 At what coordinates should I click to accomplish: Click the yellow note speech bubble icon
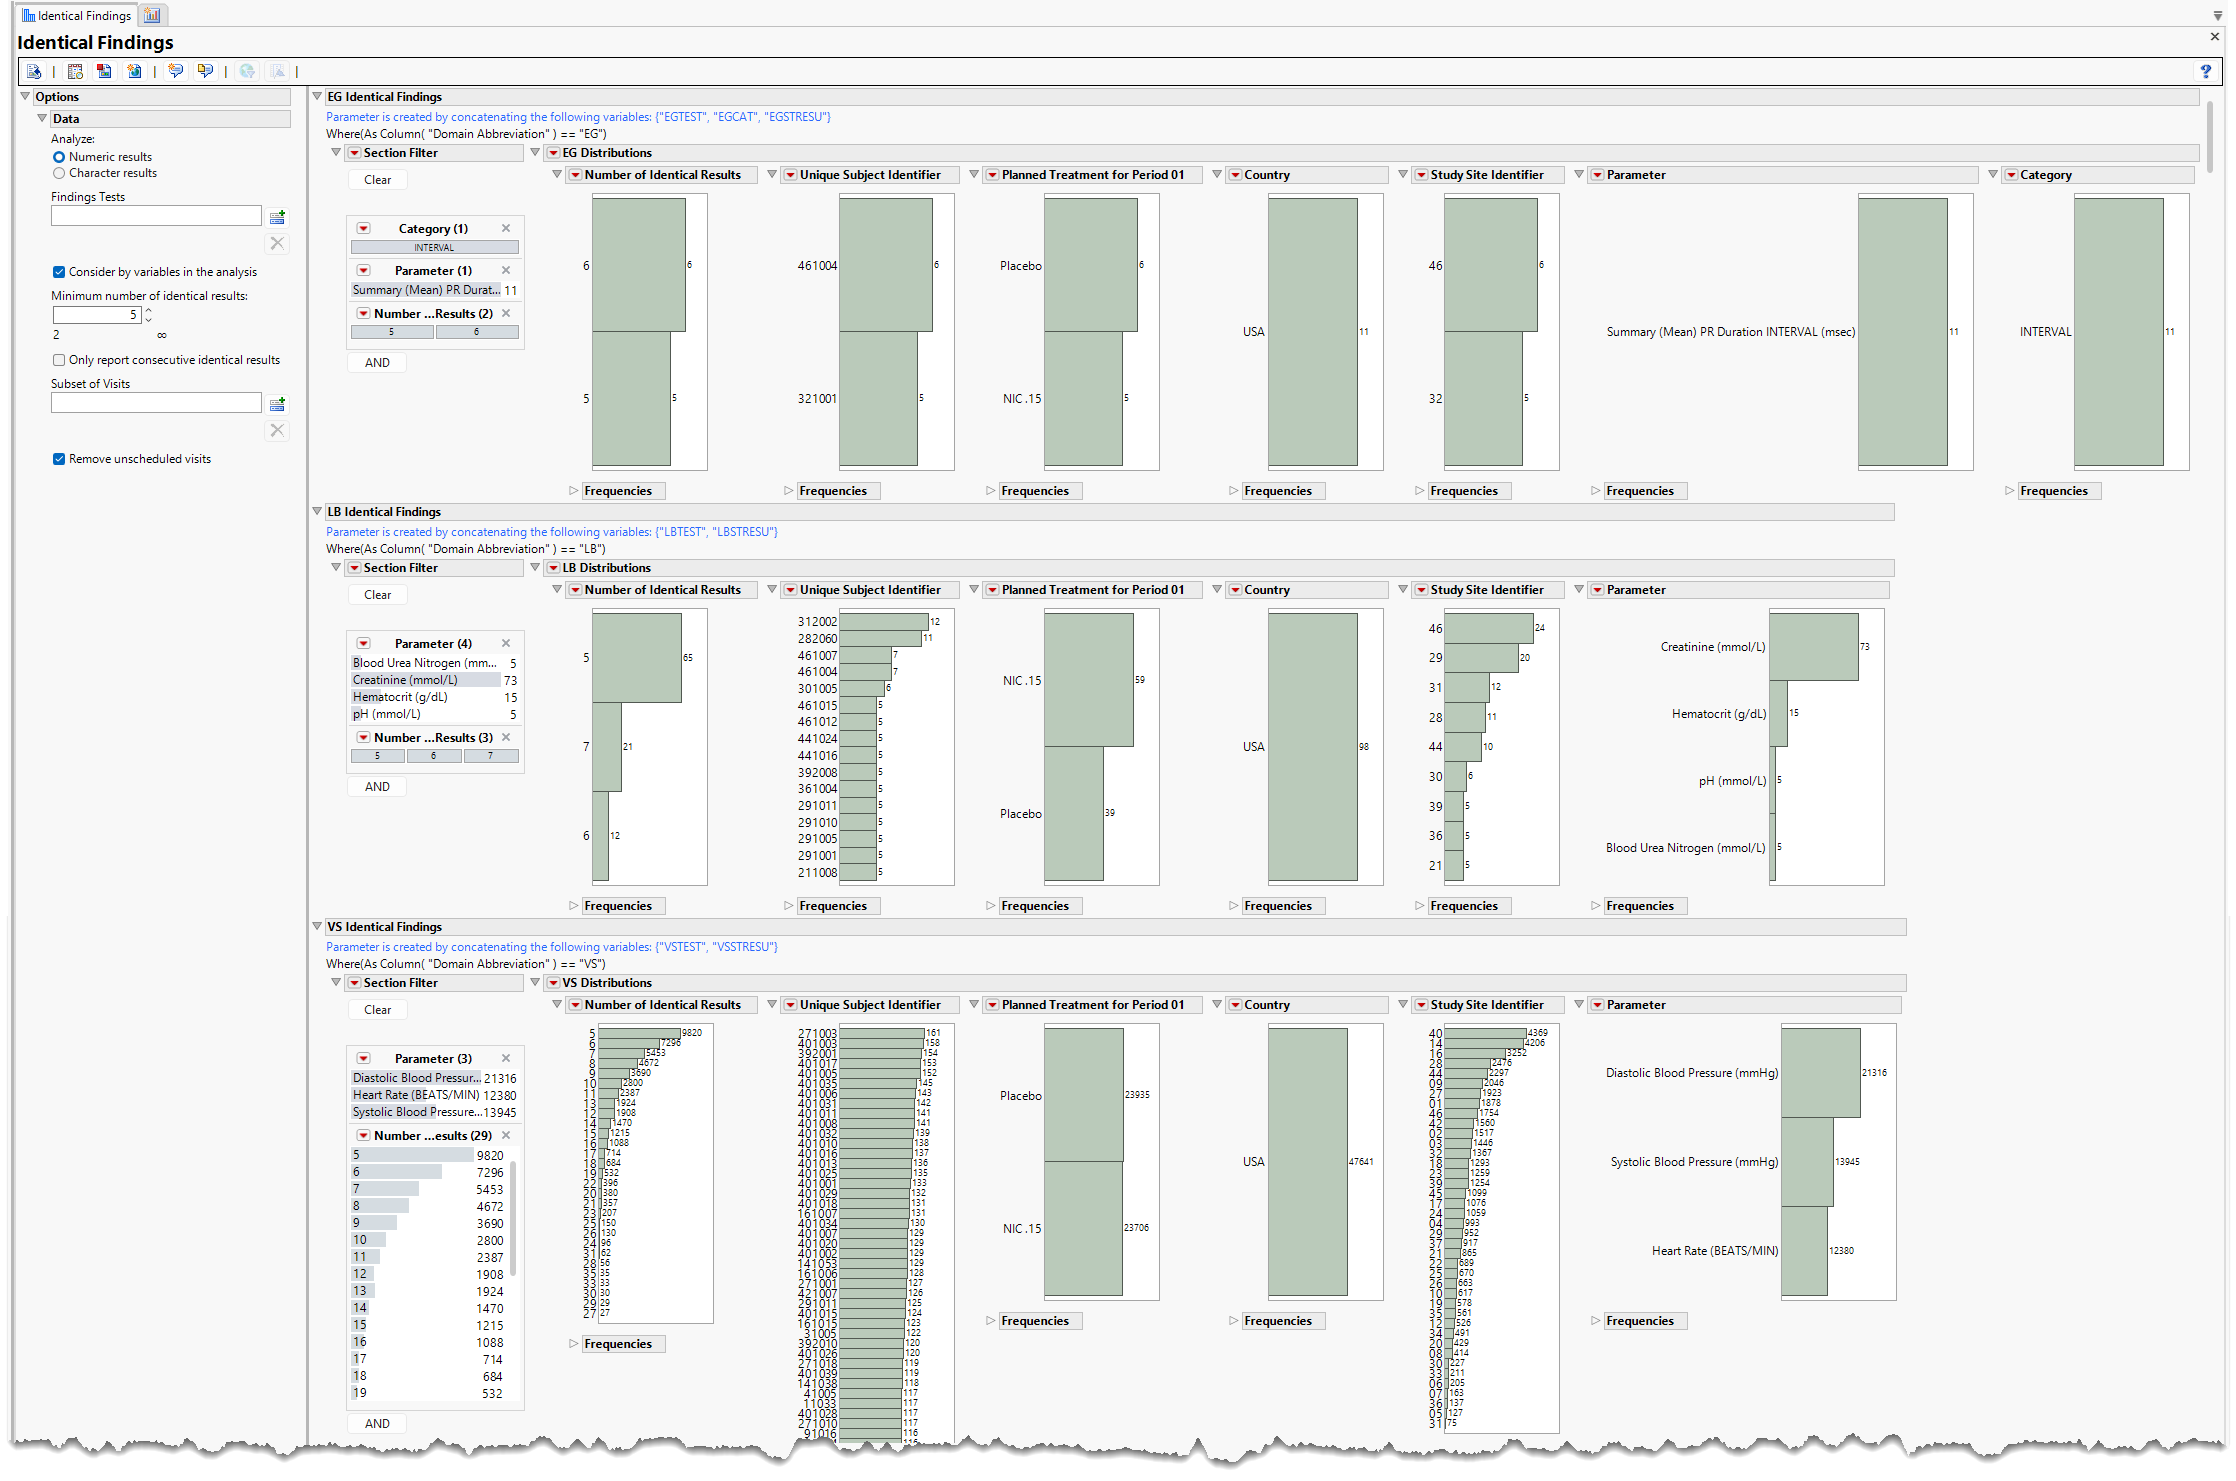point(205,71)
